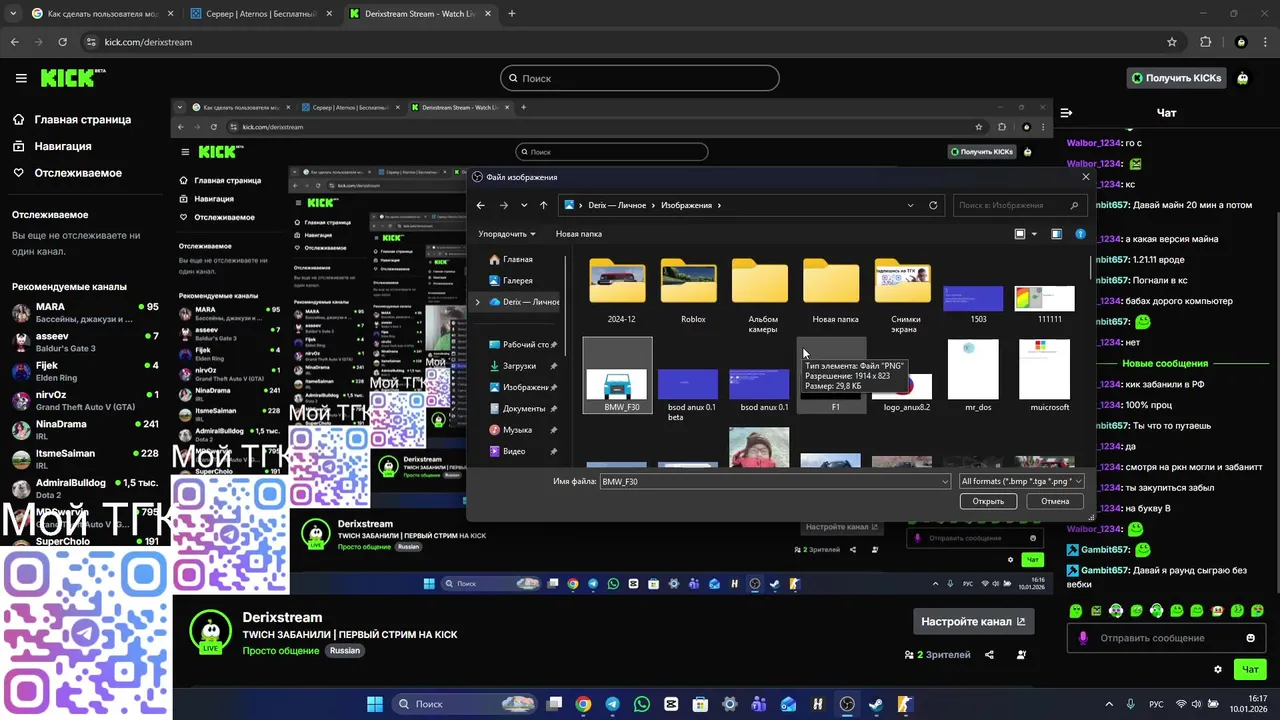Open the profile avatar menu
This screenshot has height=720, width=1280.
pyautogui.click(x=1243, y=78)
